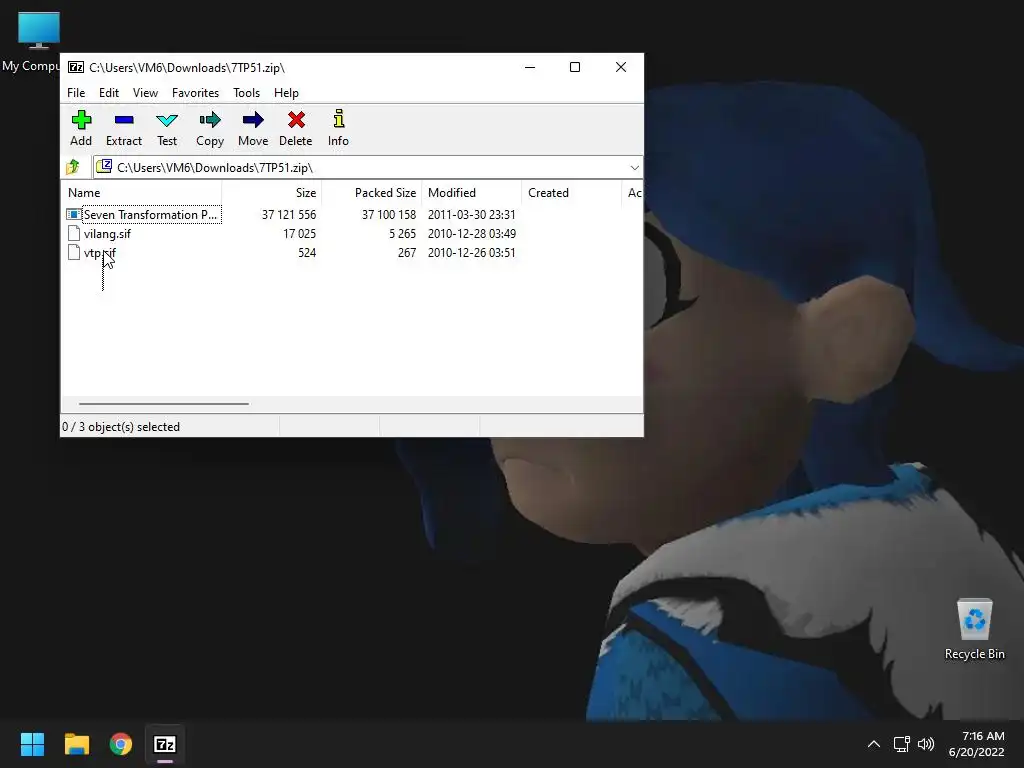Image resolution: width=1024 pixels, height=768 pixels.
Task: Click the red Delete icon
Action: [x=296, y=120]
